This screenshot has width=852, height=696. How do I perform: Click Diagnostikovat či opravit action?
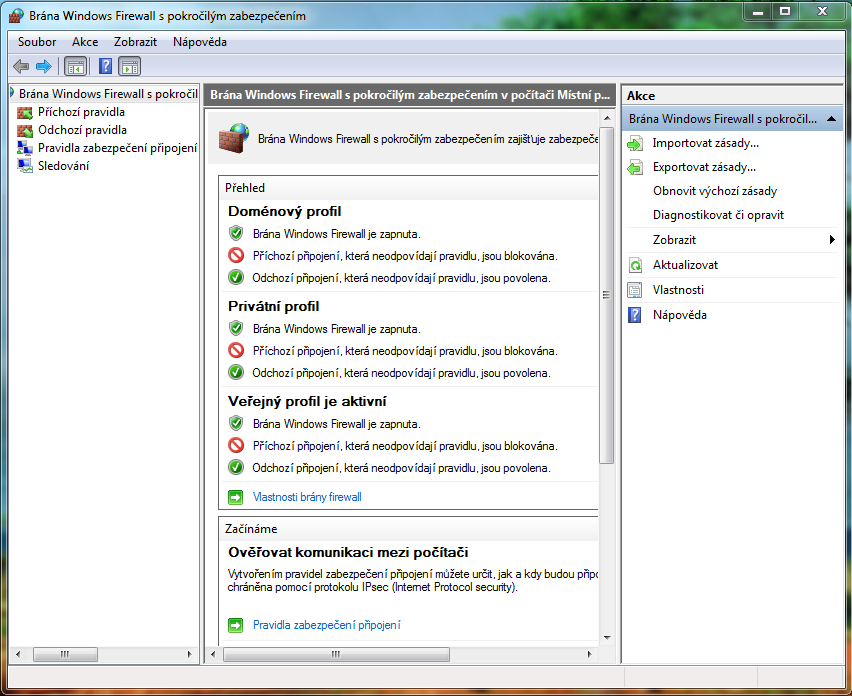pyautogui.click(x=718, y=215)
